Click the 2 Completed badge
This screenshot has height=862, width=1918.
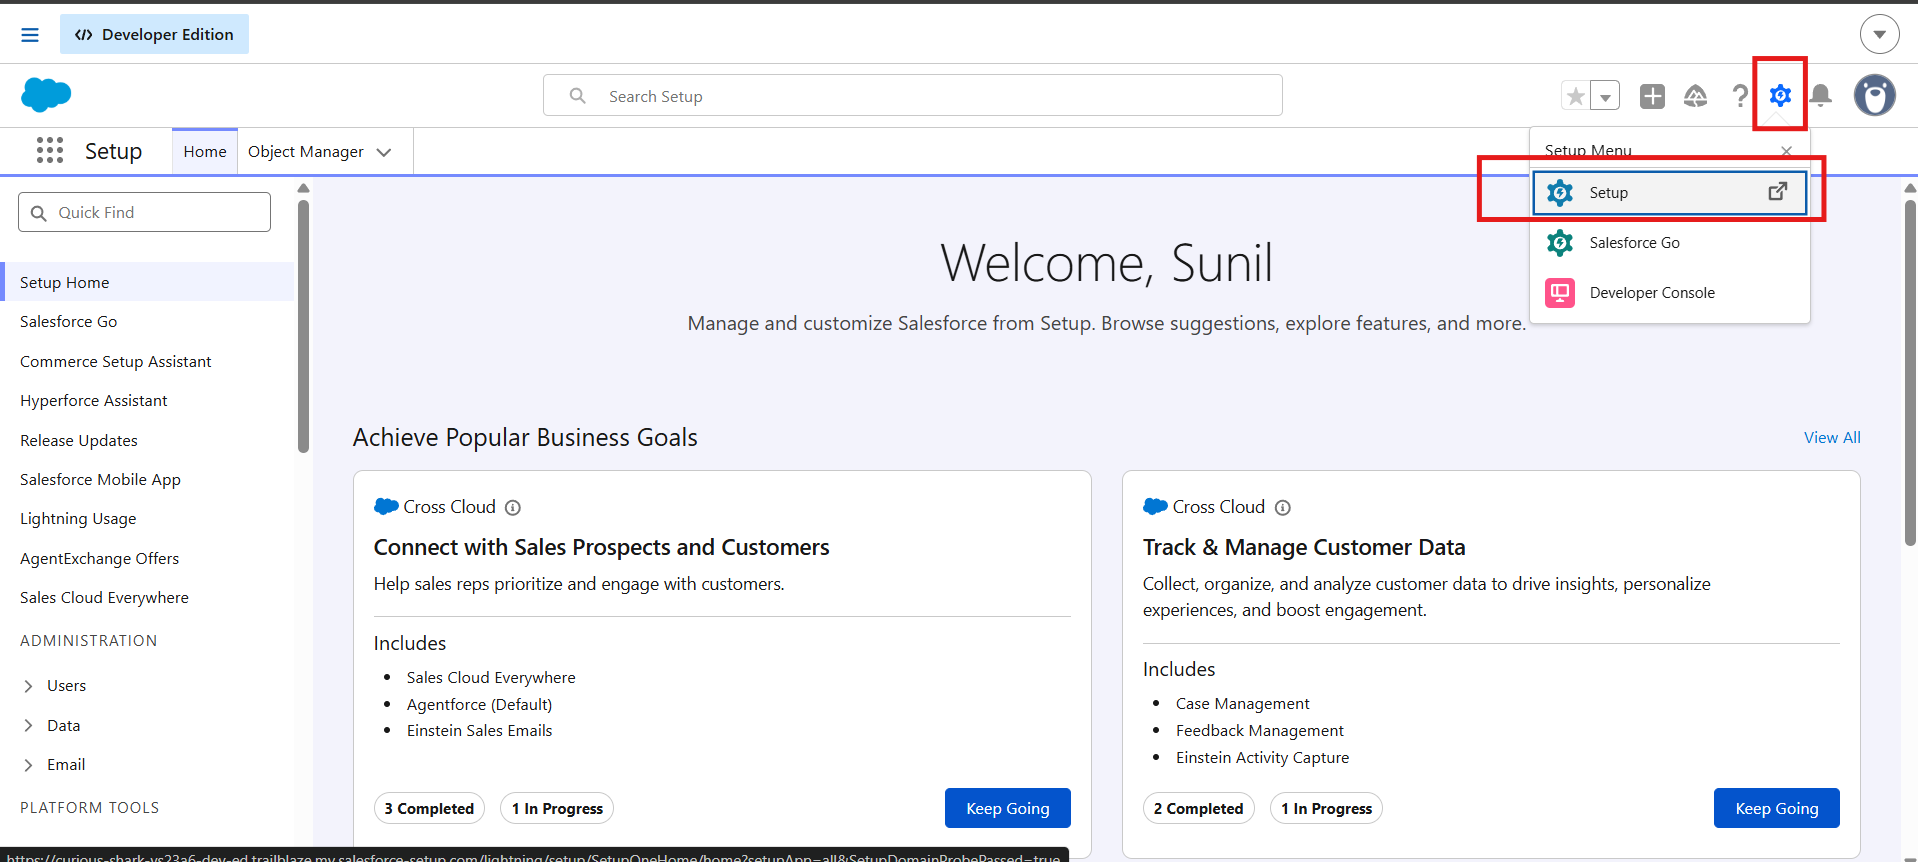coord(1198,808)
